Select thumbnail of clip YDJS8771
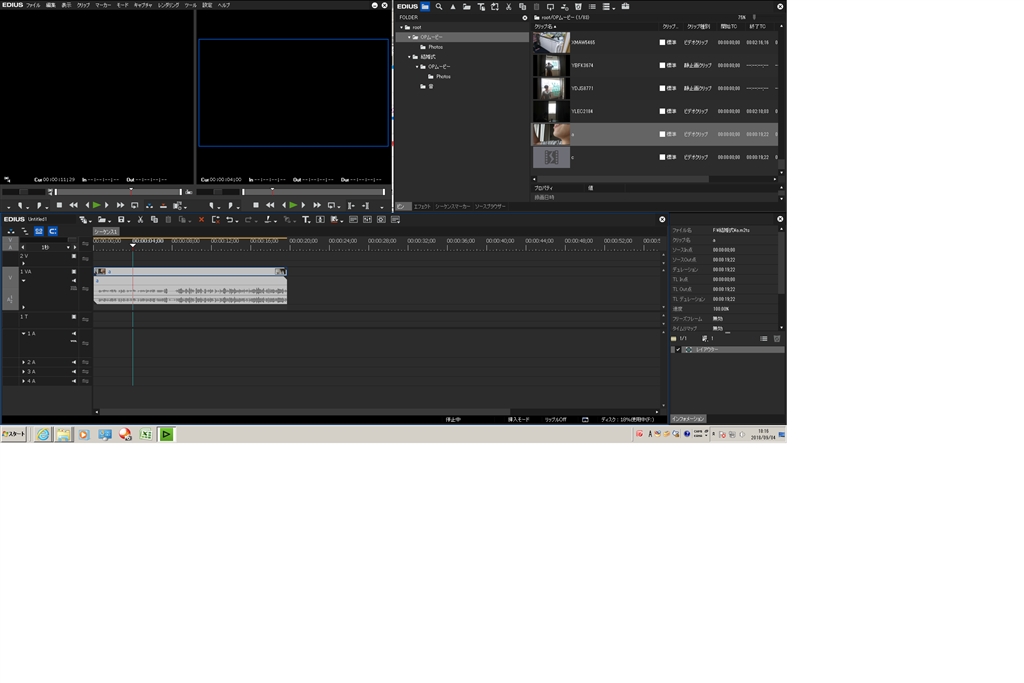 551,88
